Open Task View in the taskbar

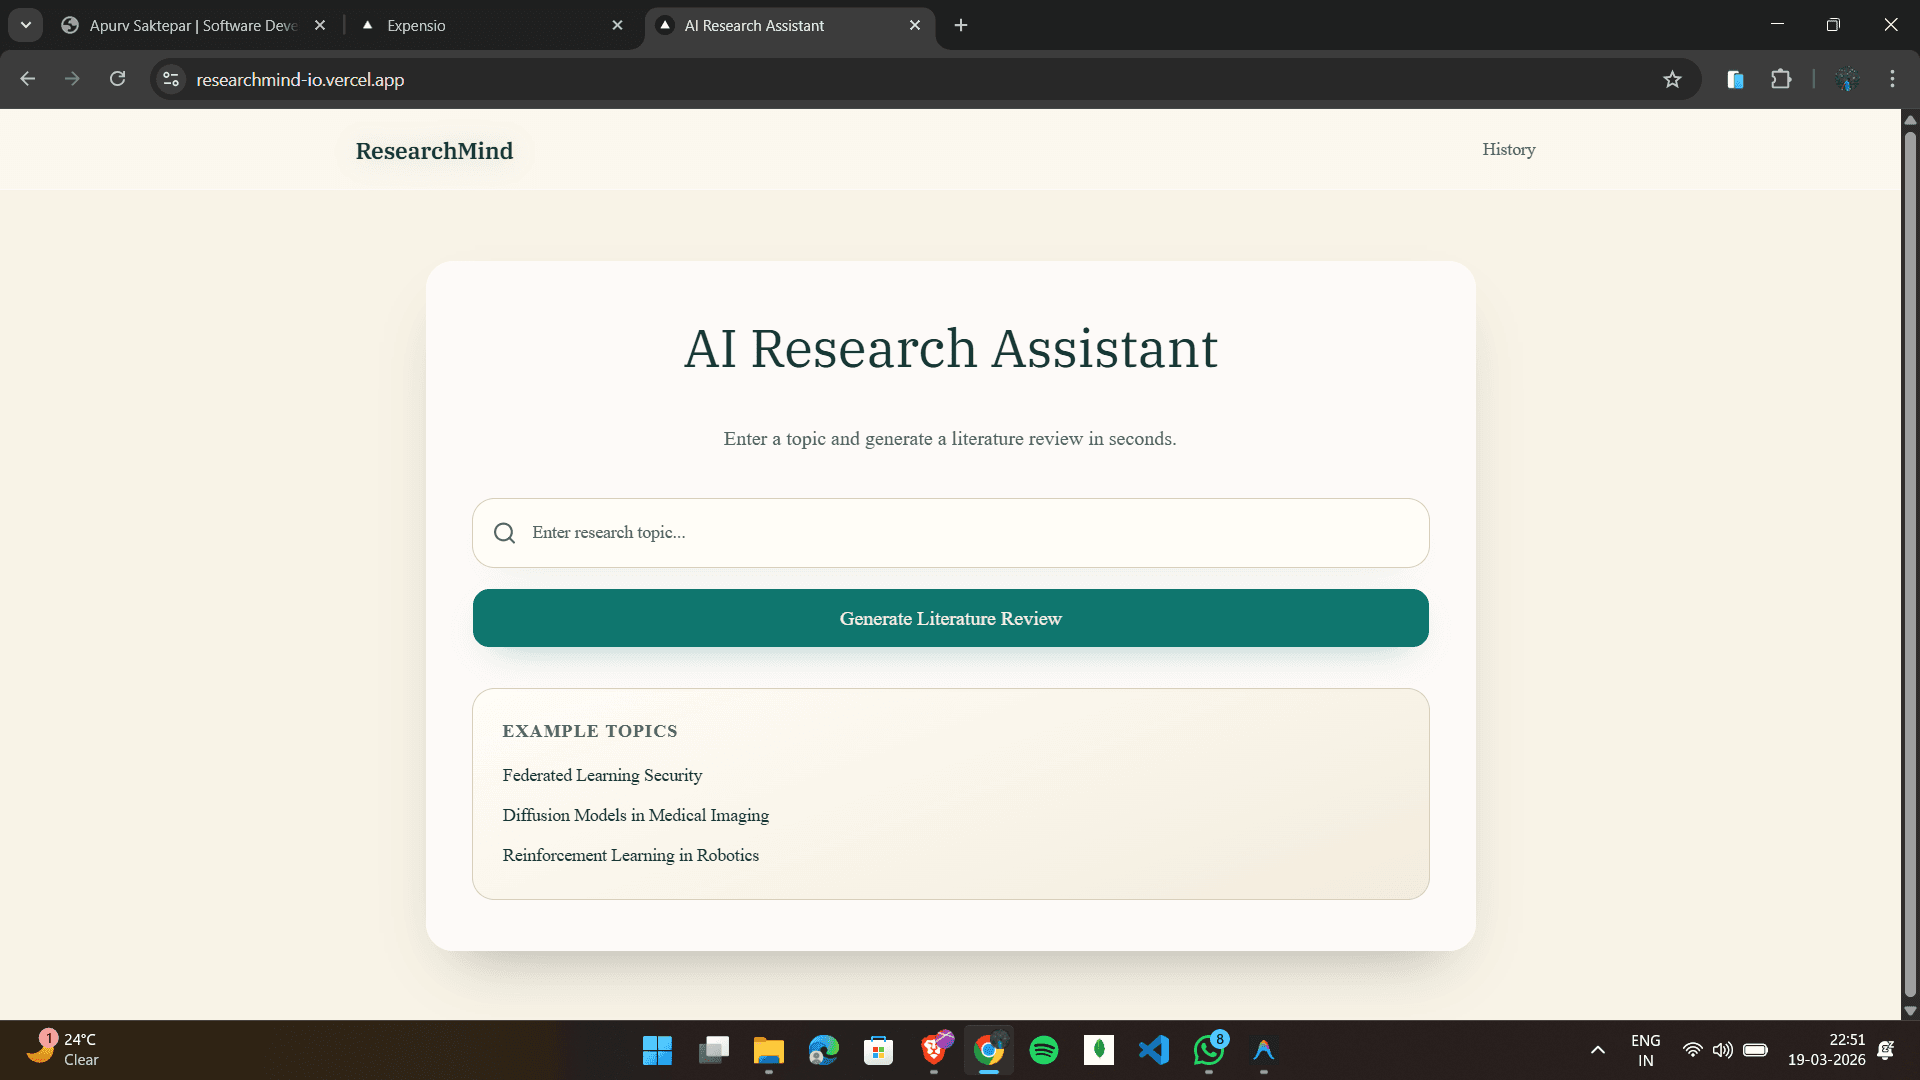click(x=713, y=1050)
